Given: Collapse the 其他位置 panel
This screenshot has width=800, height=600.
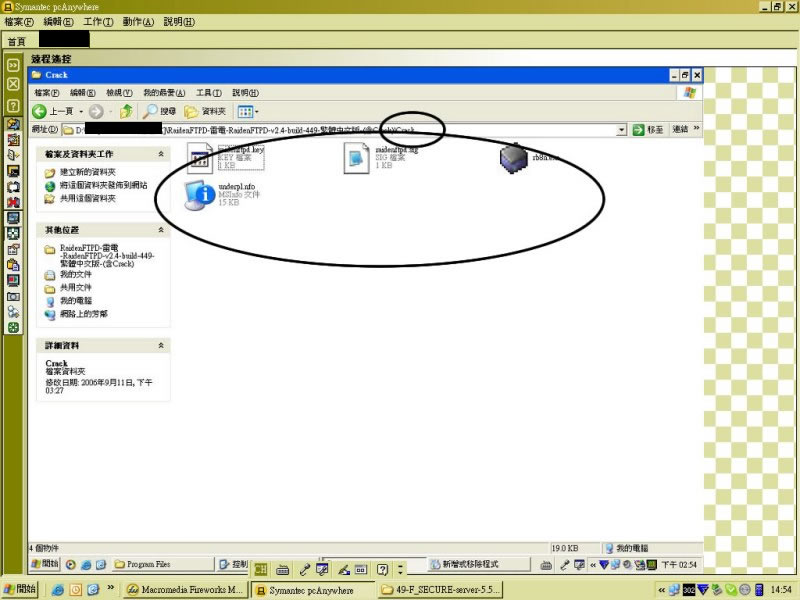Looking at the screenshot, I should [161, 230].
